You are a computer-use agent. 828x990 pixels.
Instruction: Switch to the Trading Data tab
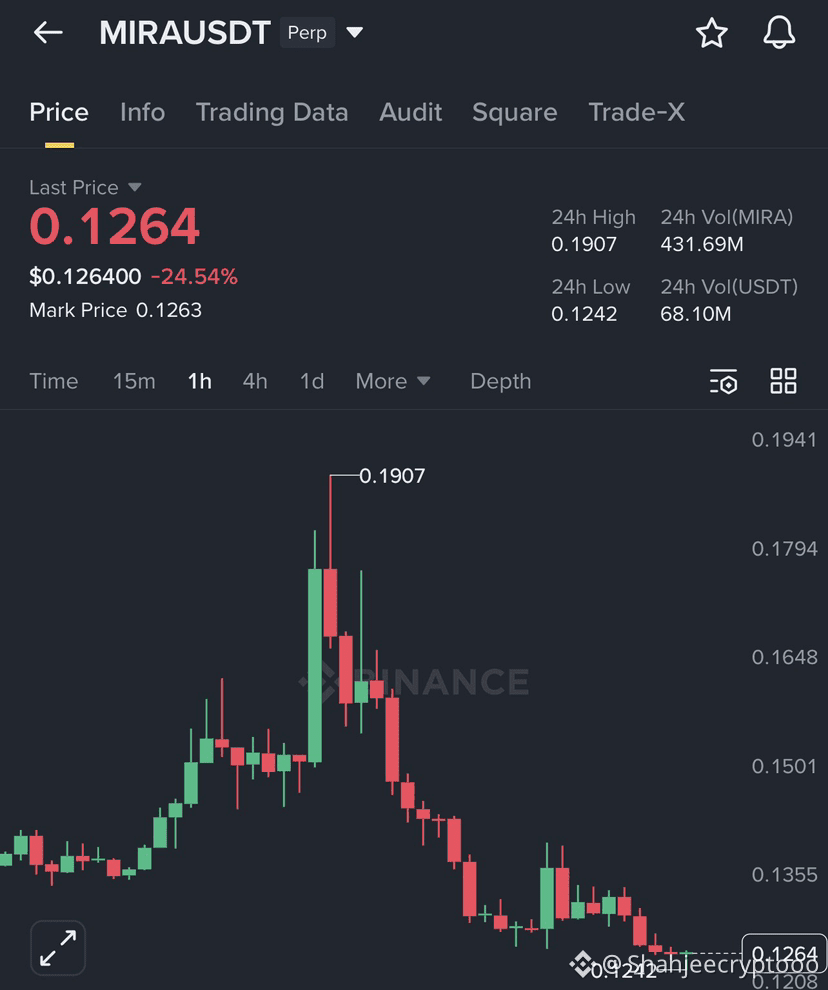tap(271, 112)
